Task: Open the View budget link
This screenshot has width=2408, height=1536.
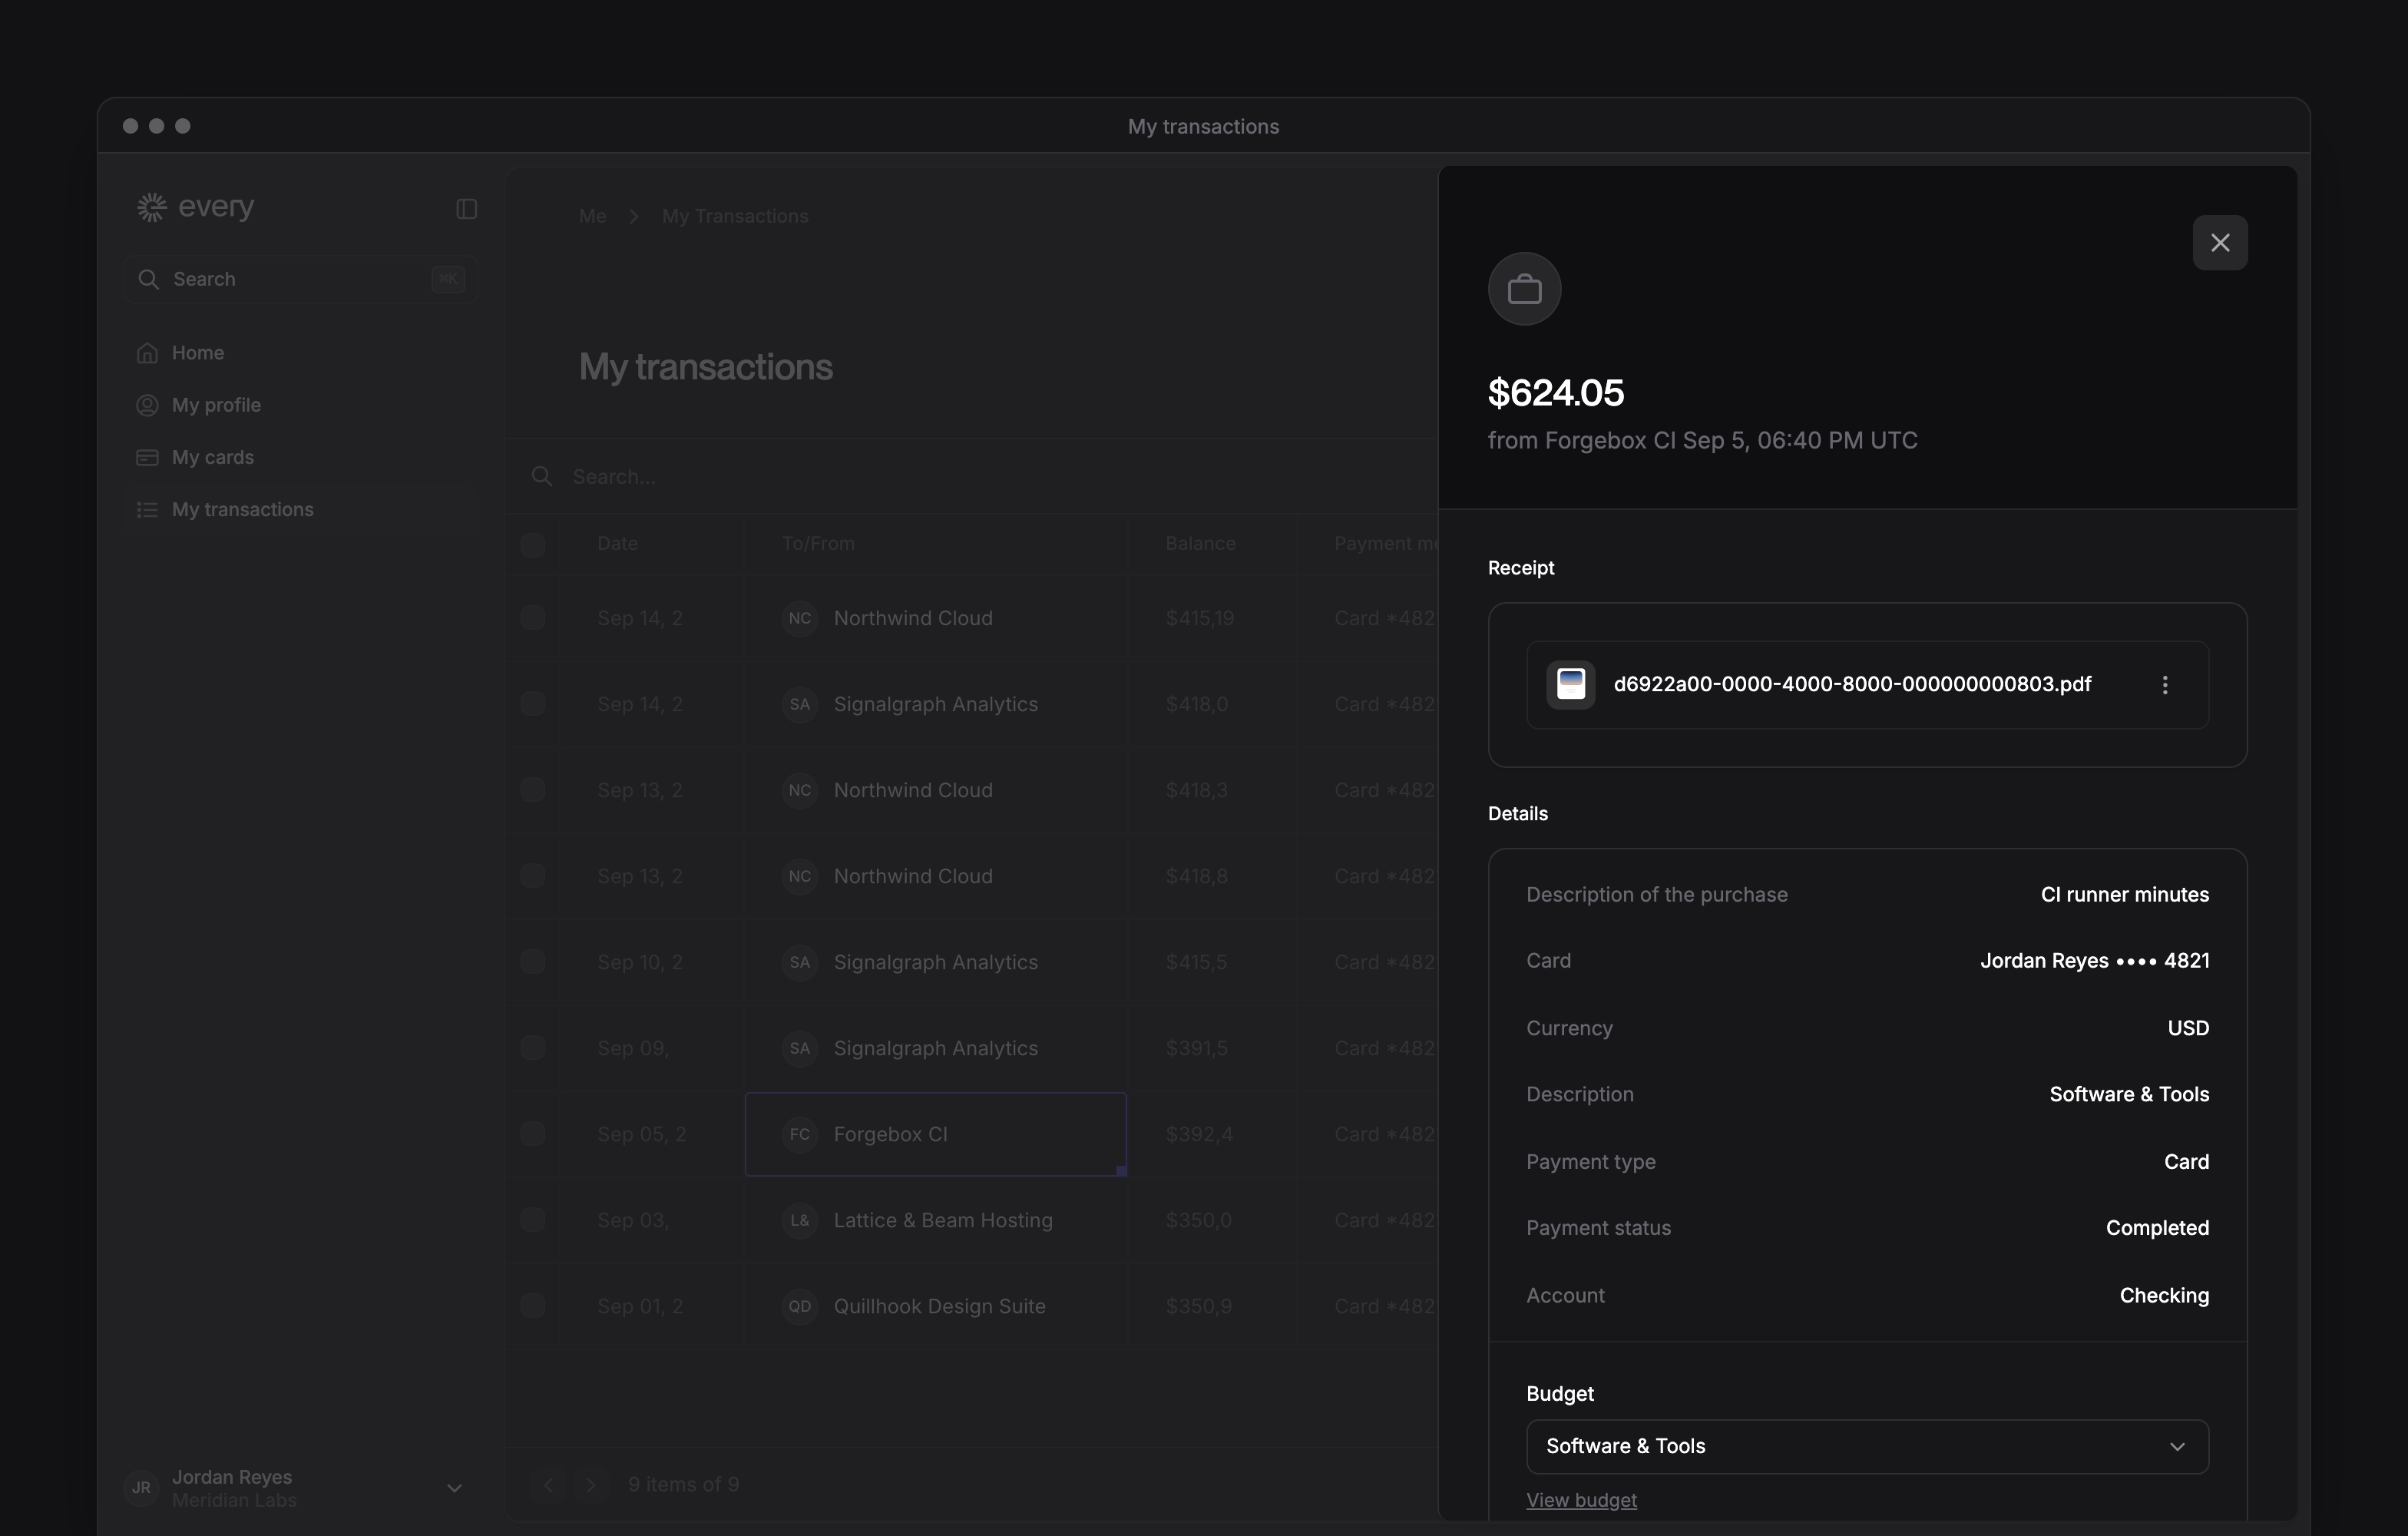Action: (x=1581, y=1500)
